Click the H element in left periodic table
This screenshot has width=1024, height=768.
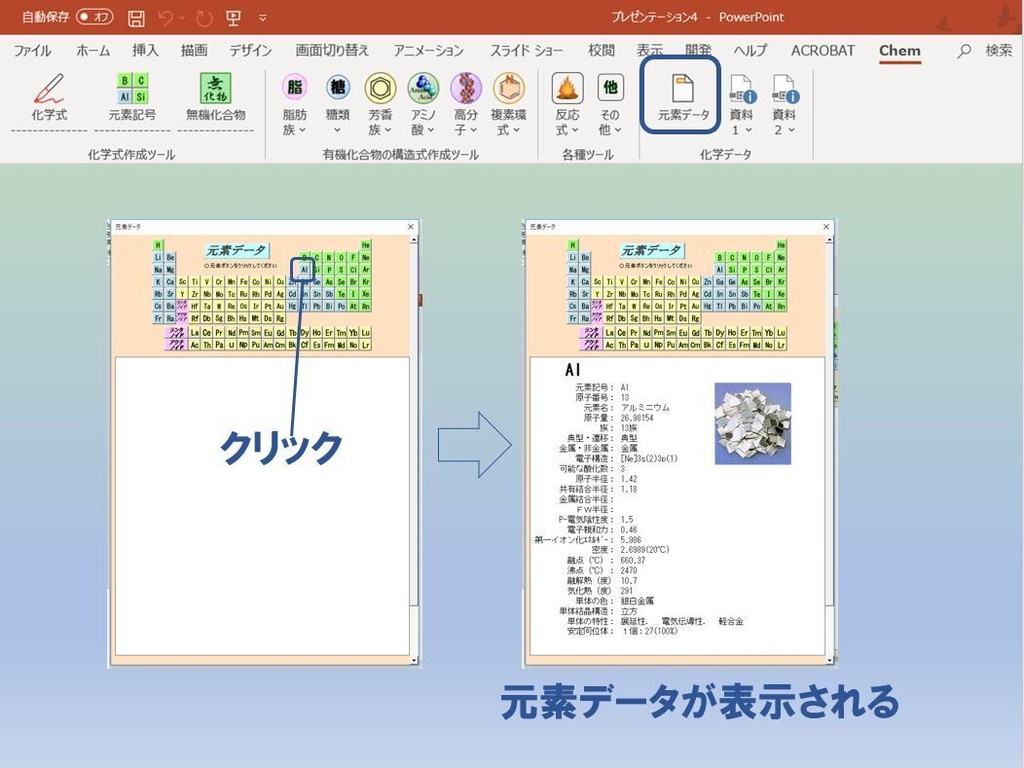click(x=158, y=245)
